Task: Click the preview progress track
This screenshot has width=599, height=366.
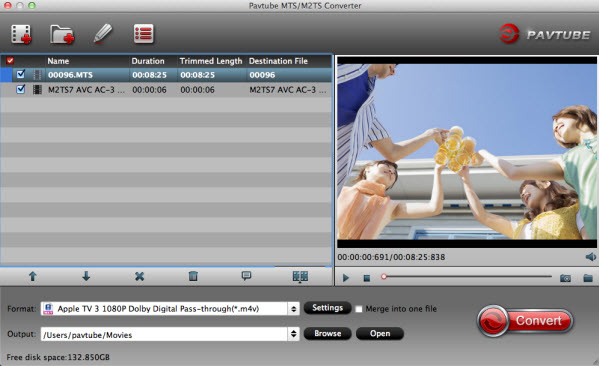Action: tap(467, 276)
